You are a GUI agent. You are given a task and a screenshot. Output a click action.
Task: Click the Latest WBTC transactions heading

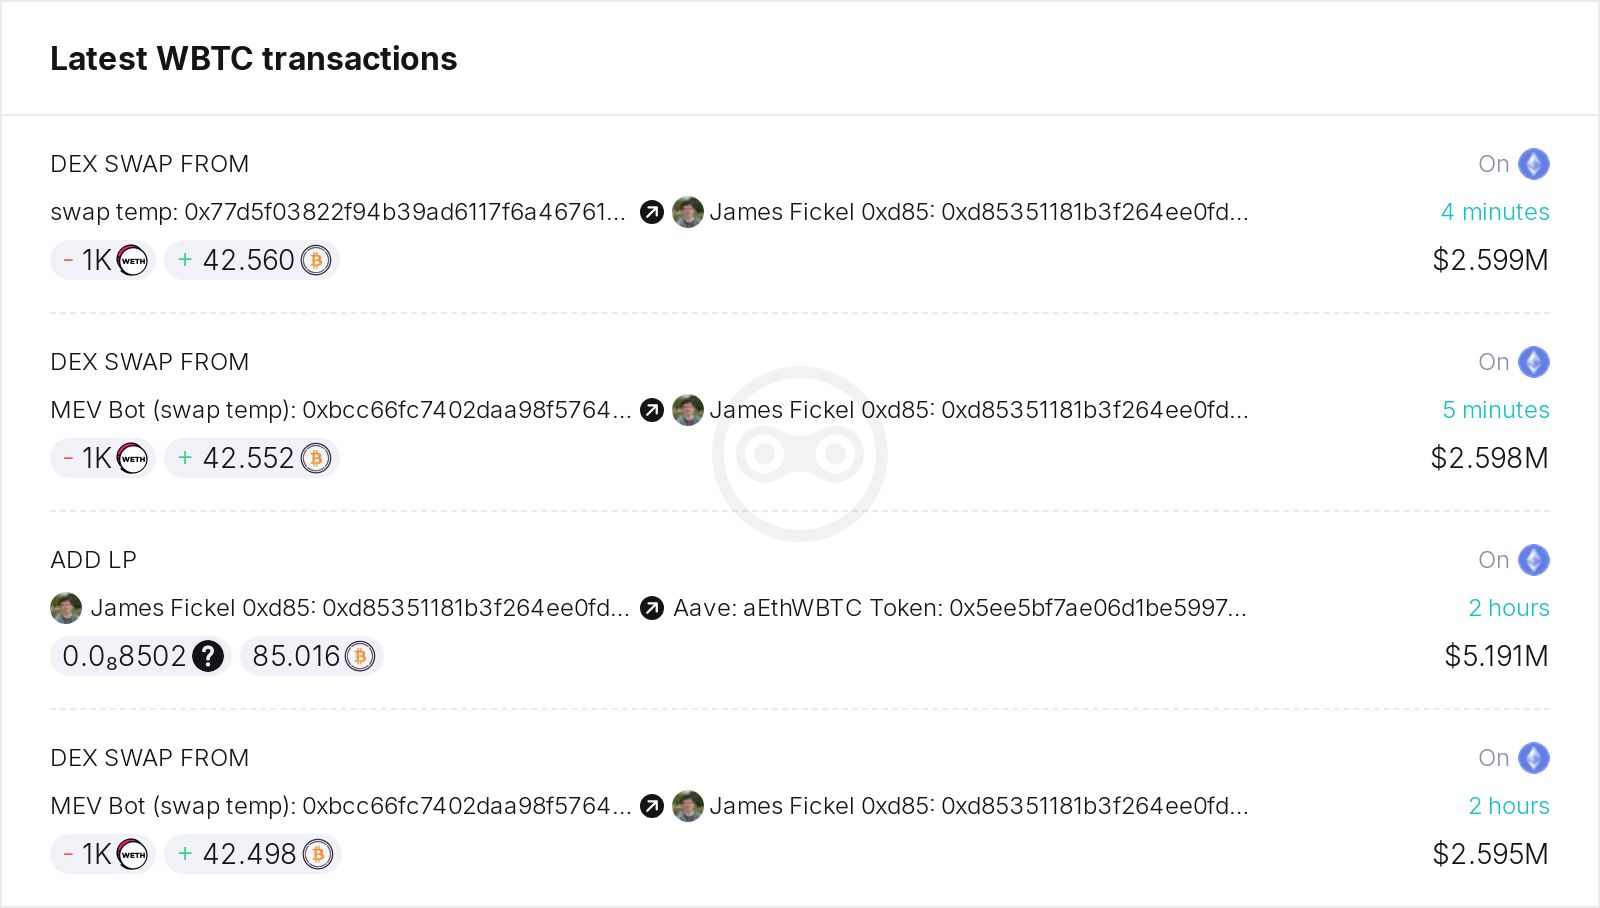tap(254, 58)
